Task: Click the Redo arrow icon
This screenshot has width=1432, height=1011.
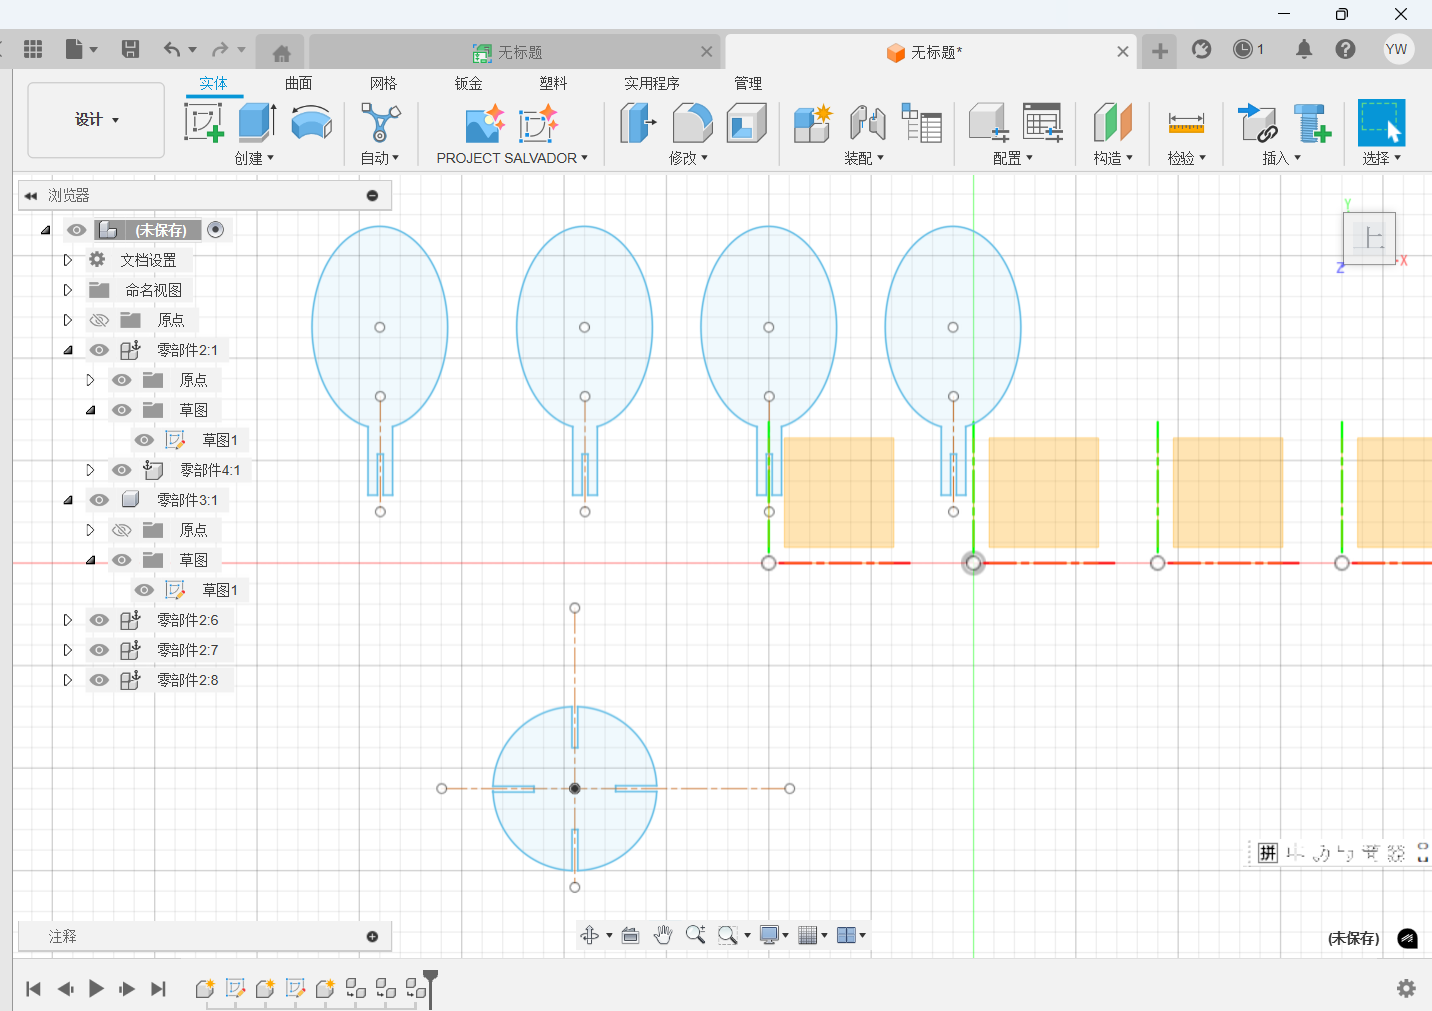Action: pyautogui.click(x=220, y=49)
